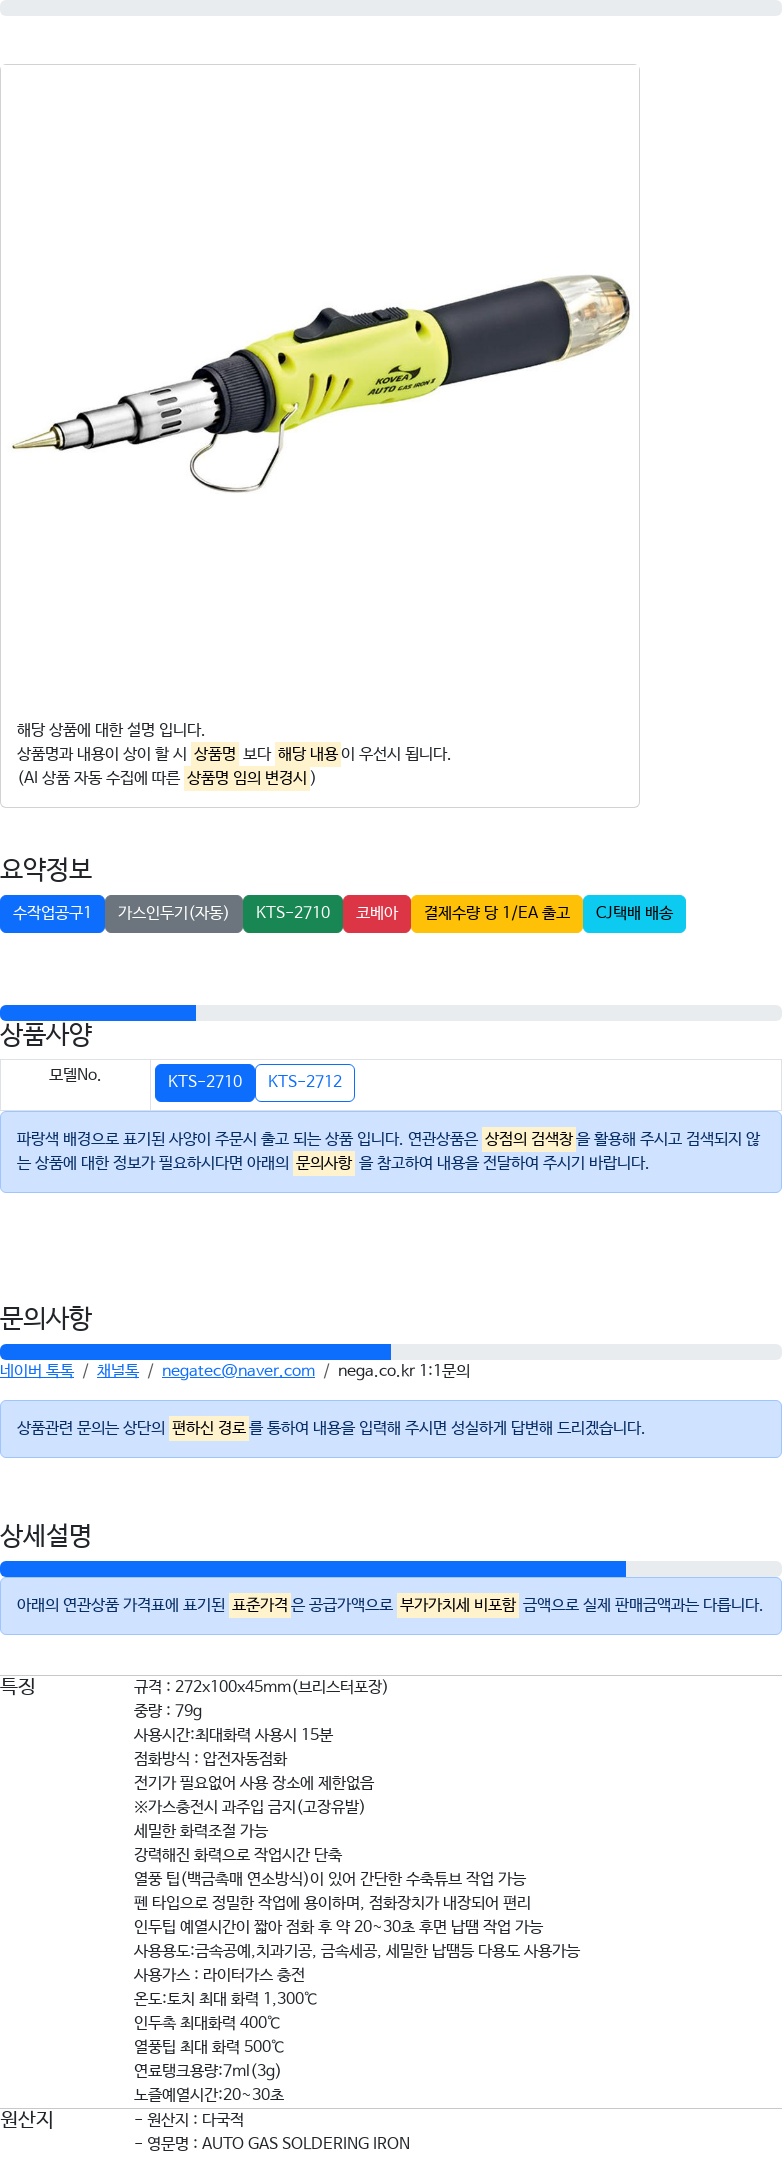Select the red 코베아 brand badge
Image resolution: width=782 pixels, height=2157 pixels.
tap(377, 913)
